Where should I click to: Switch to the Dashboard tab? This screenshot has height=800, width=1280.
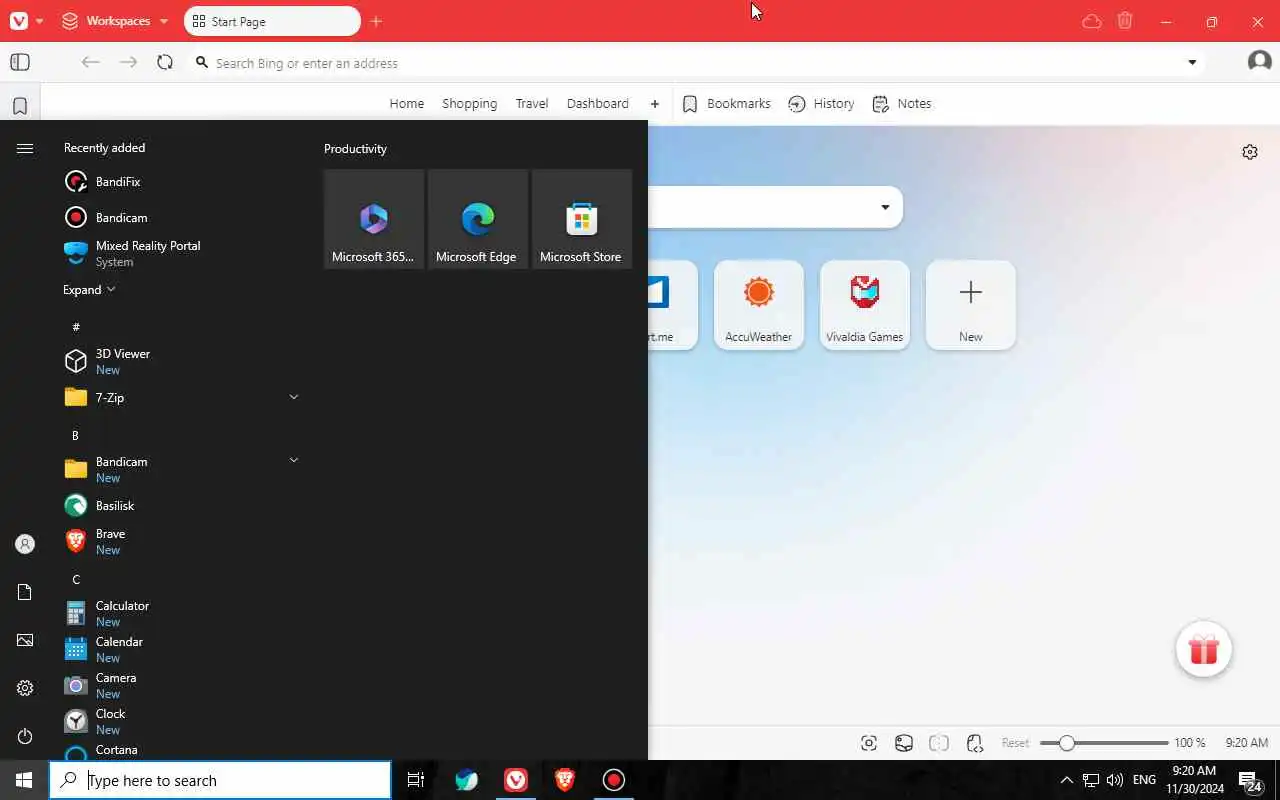click(x=598, y=104)
